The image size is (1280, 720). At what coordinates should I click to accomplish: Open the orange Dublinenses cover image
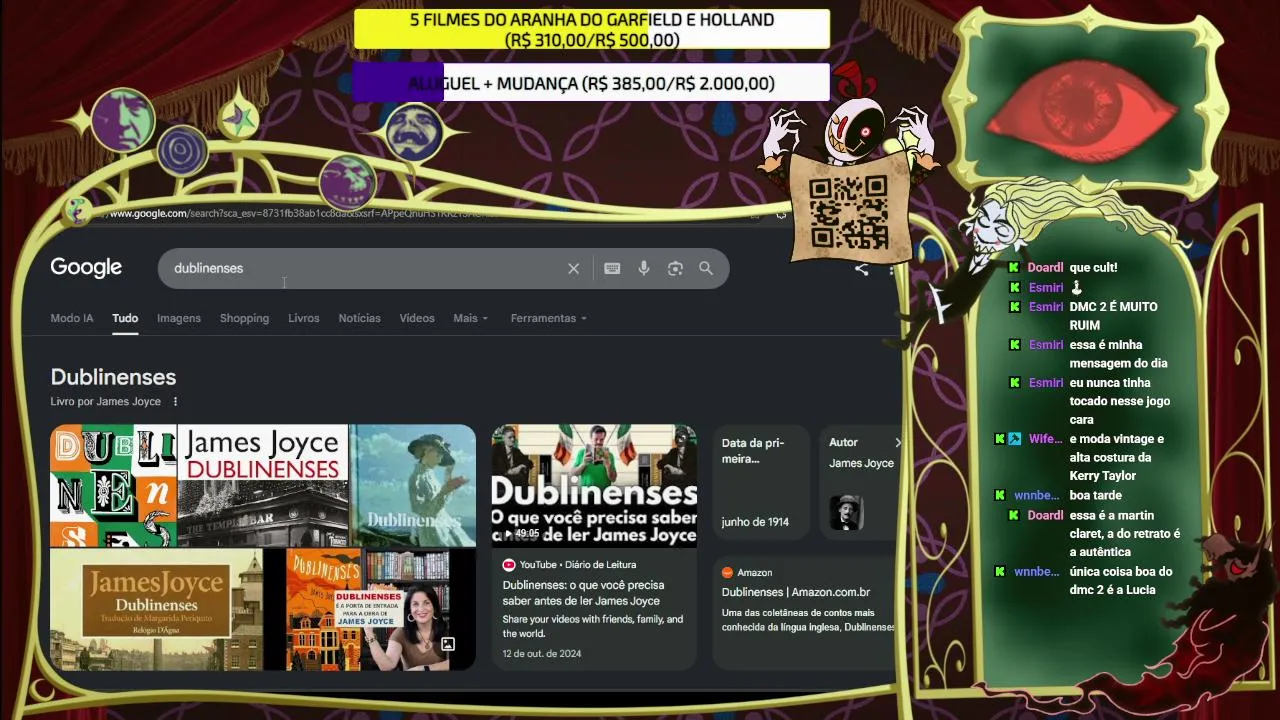[325, 609]
